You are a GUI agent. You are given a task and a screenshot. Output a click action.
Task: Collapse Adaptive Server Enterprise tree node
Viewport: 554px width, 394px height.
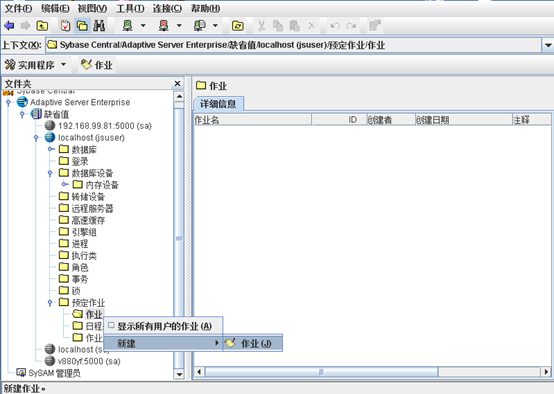click(x=8, y=102)
